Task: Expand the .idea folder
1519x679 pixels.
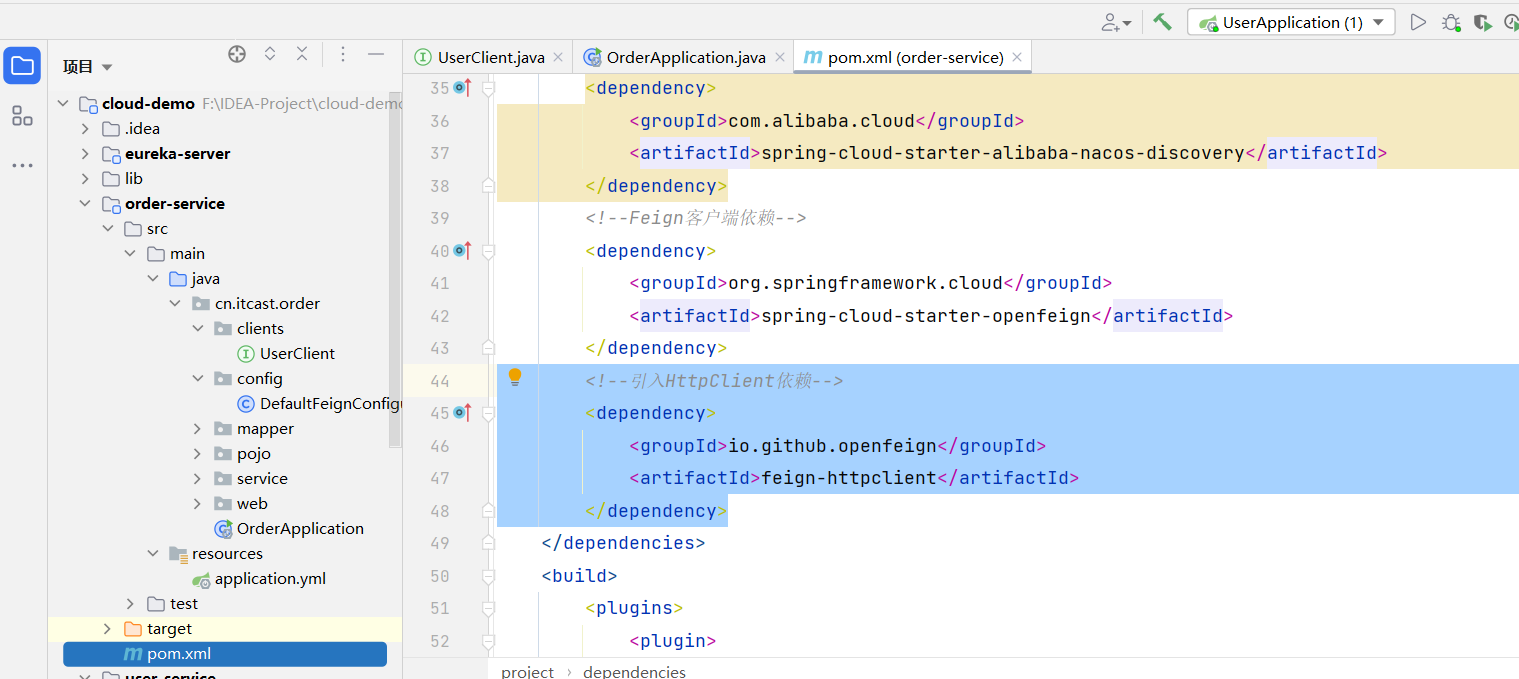Action: (x=86, y=129)
